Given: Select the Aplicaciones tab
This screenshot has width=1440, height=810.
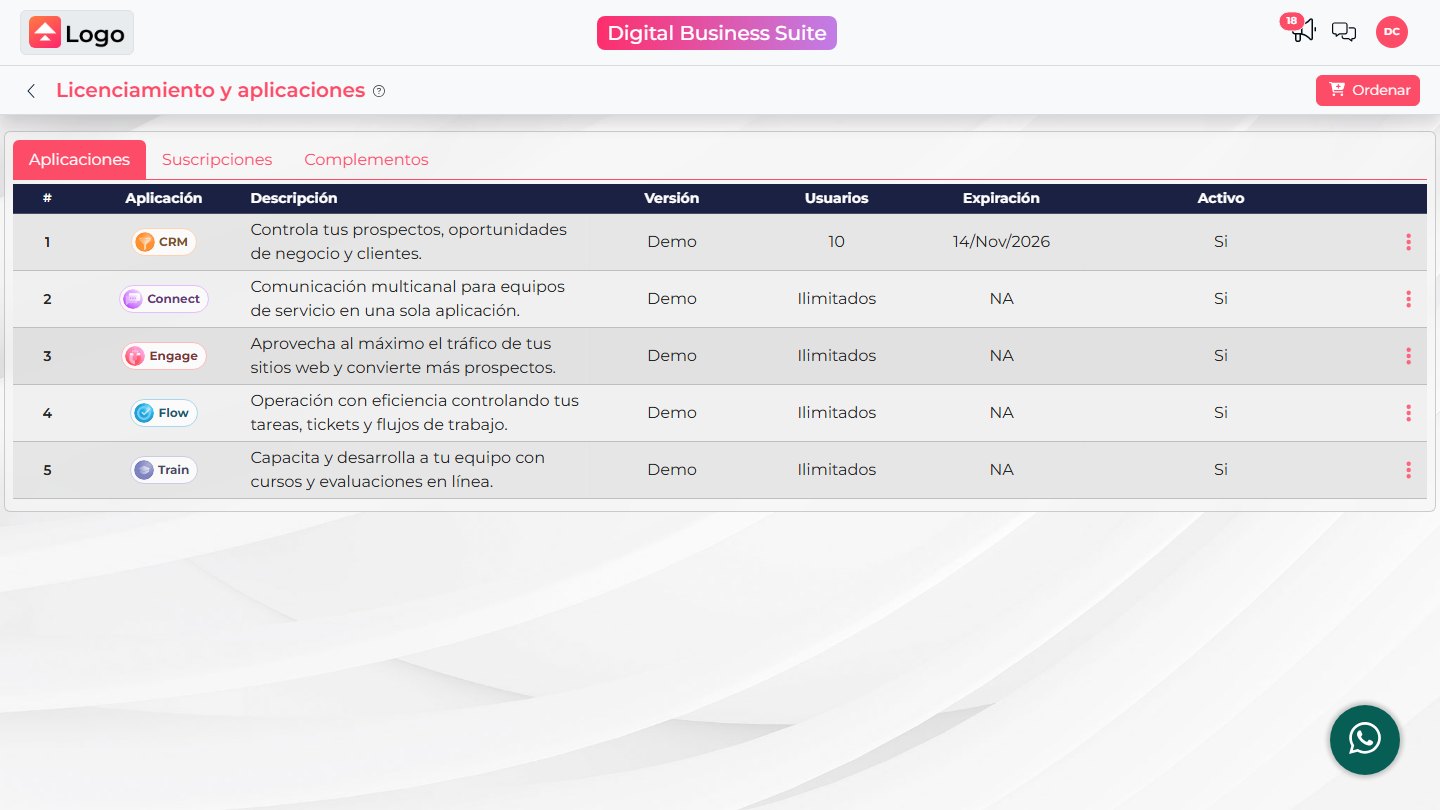Looking at the screenshot, I should (79, 160).
